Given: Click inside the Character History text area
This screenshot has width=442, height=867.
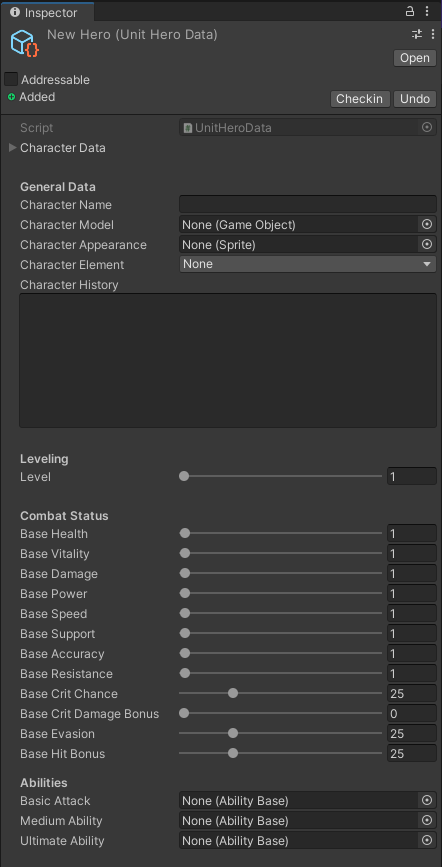Looking at the screenshot, I should point(228,361).
